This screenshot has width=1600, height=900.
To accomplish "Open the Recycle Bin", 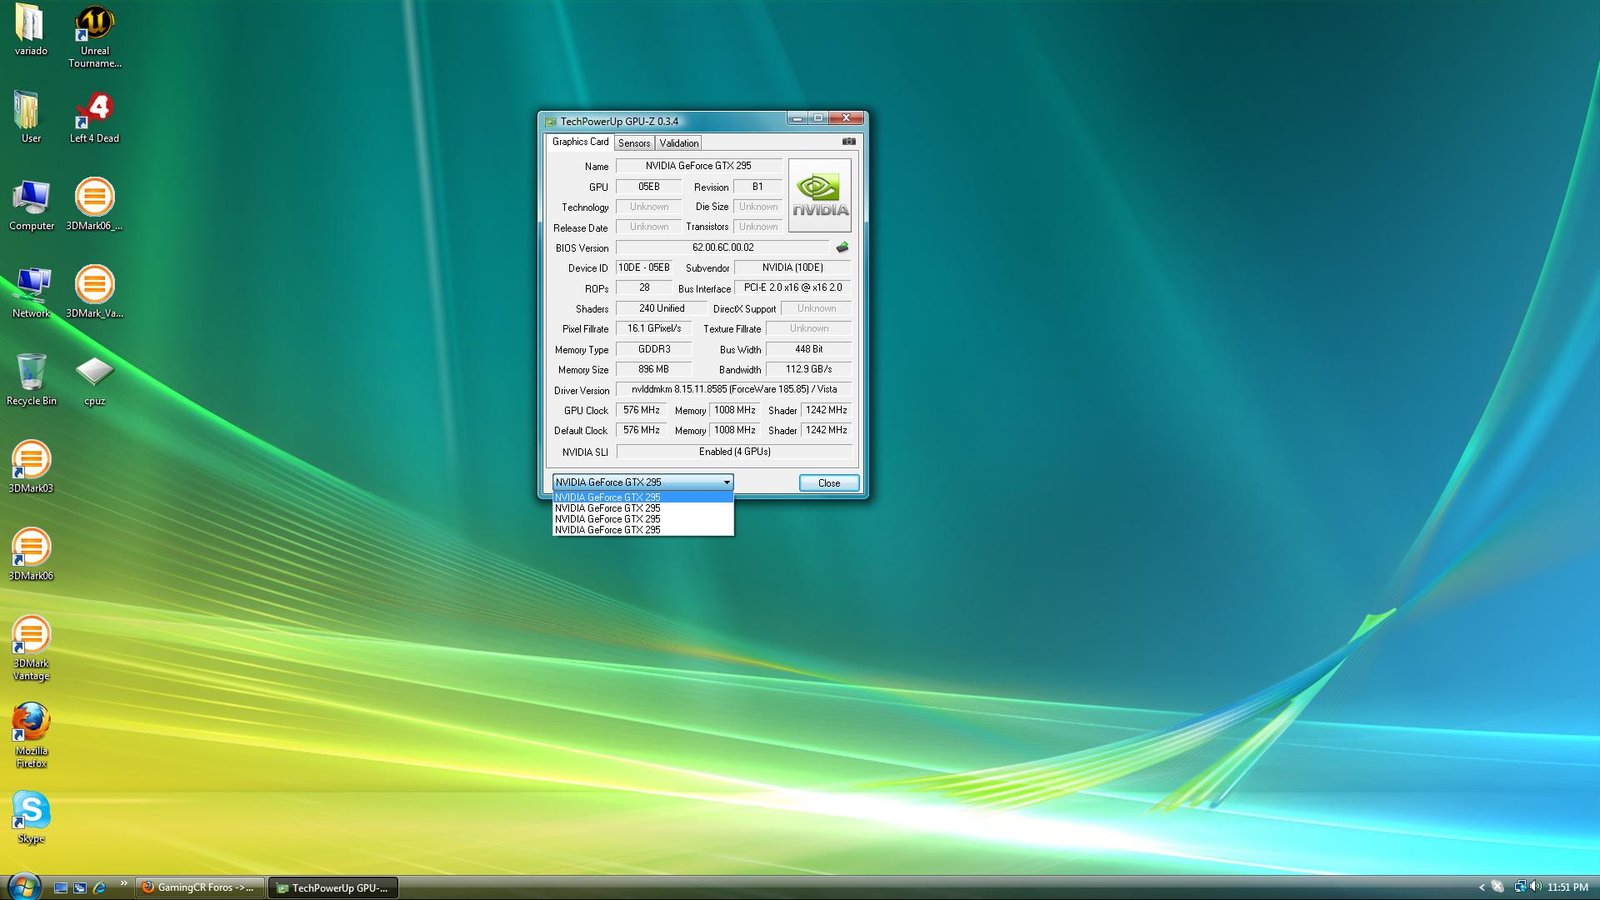I will [31, 379].
